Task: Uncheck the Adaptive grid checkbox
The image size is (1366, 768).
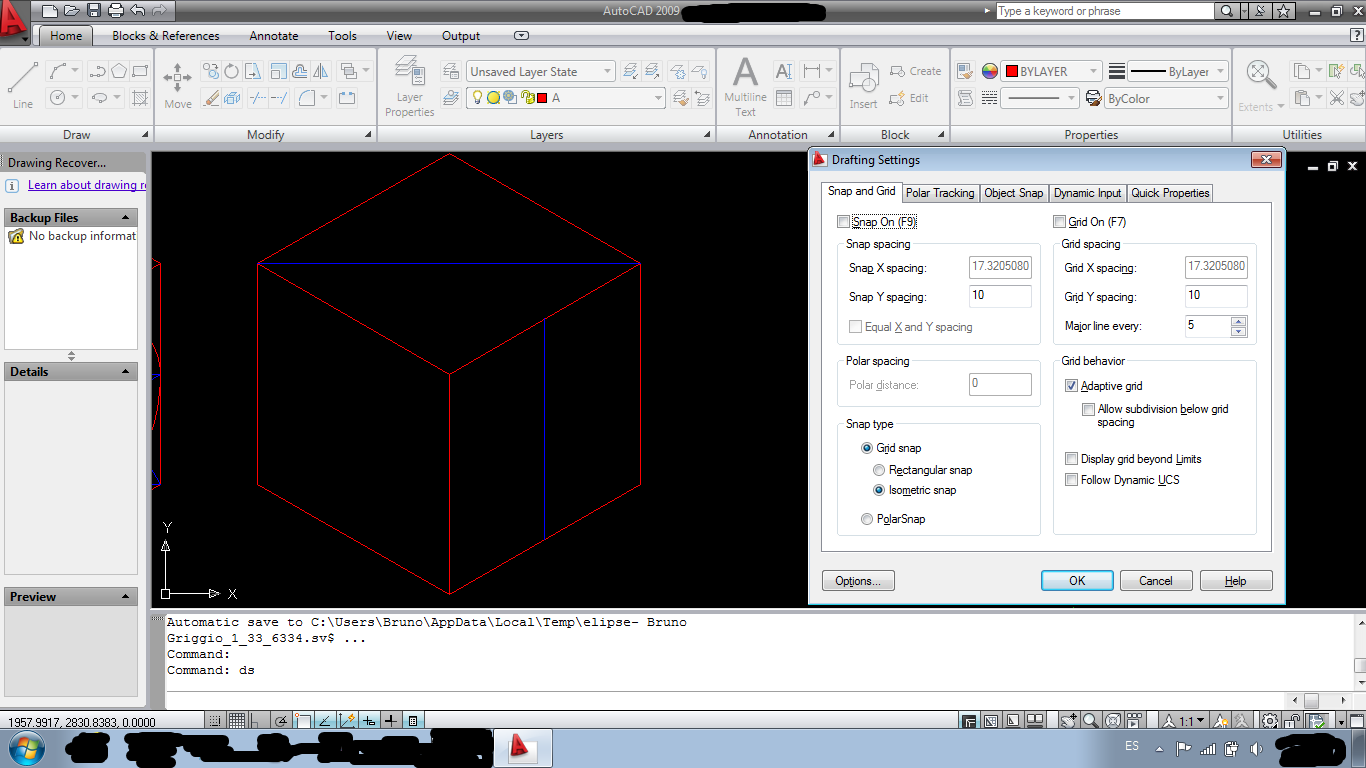Action: (1071, 386)
